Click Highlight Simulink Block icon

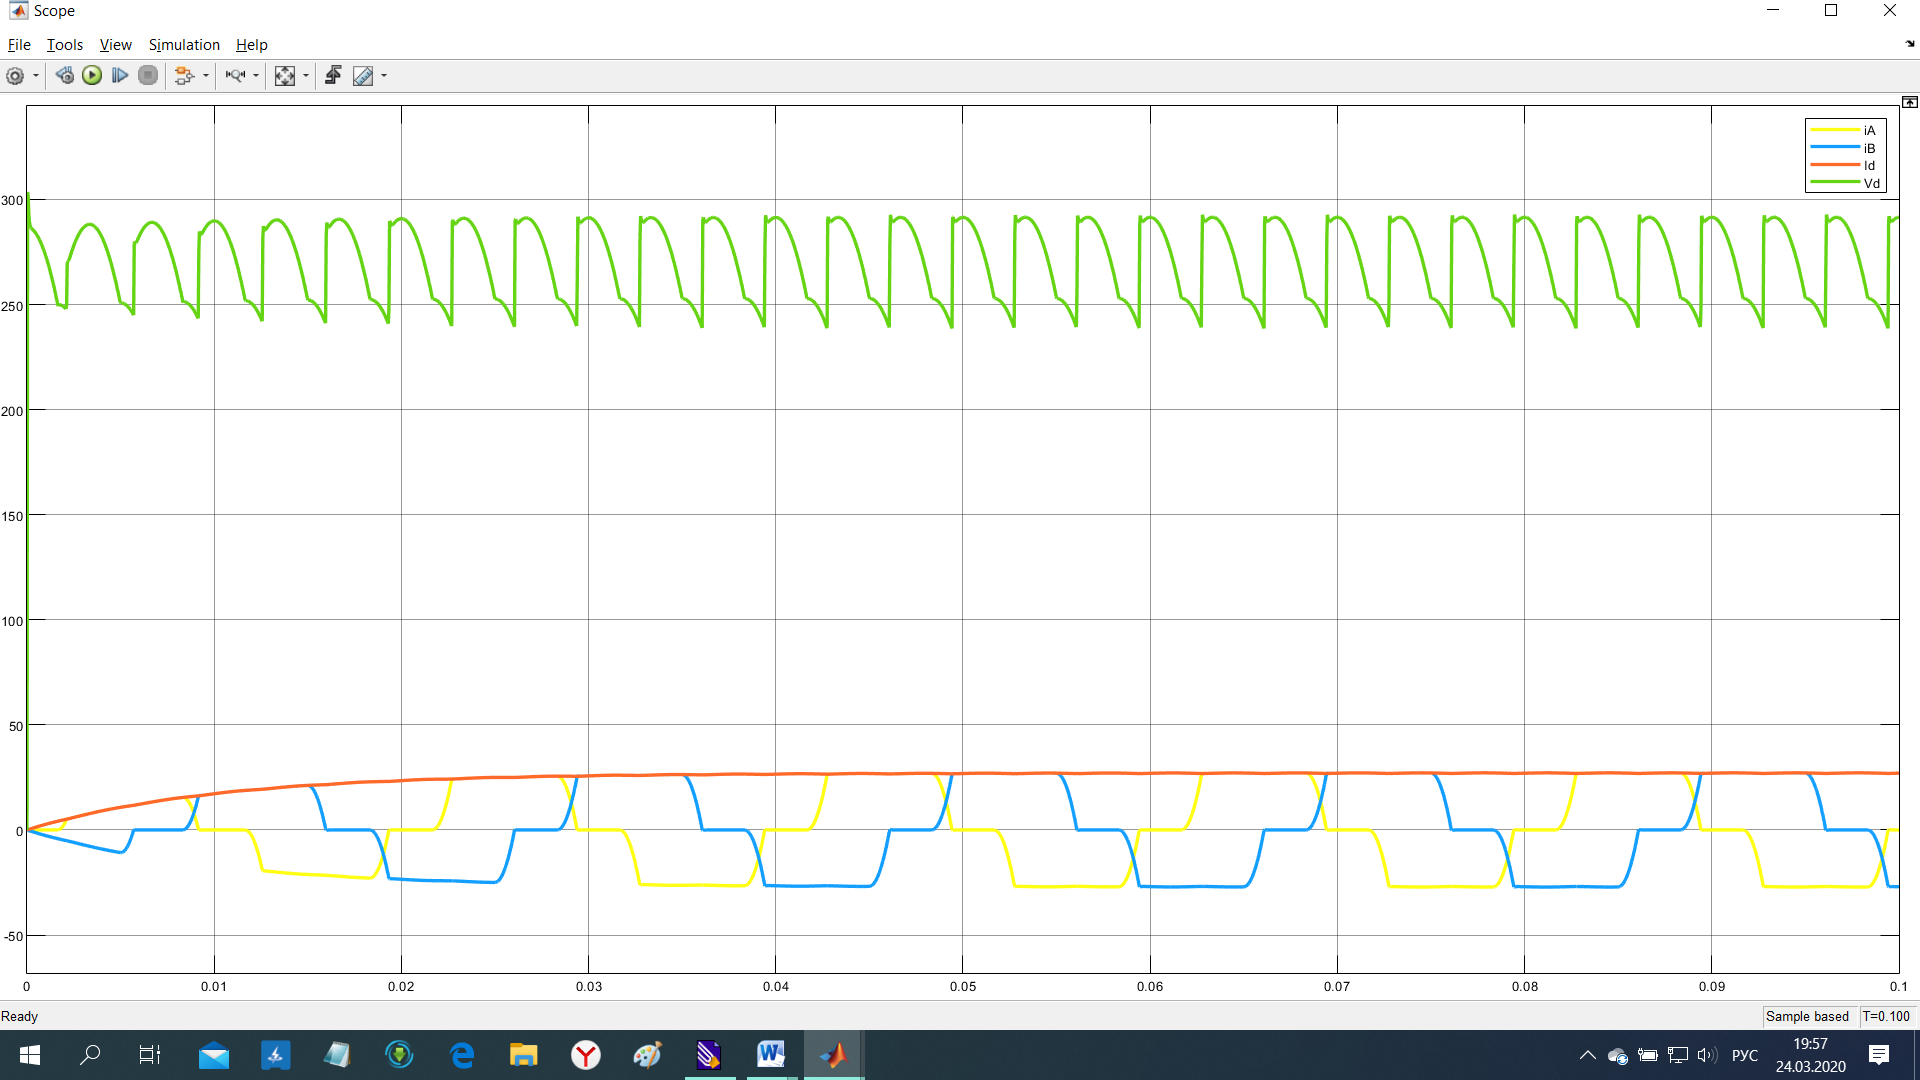click(x=183, y=76)
